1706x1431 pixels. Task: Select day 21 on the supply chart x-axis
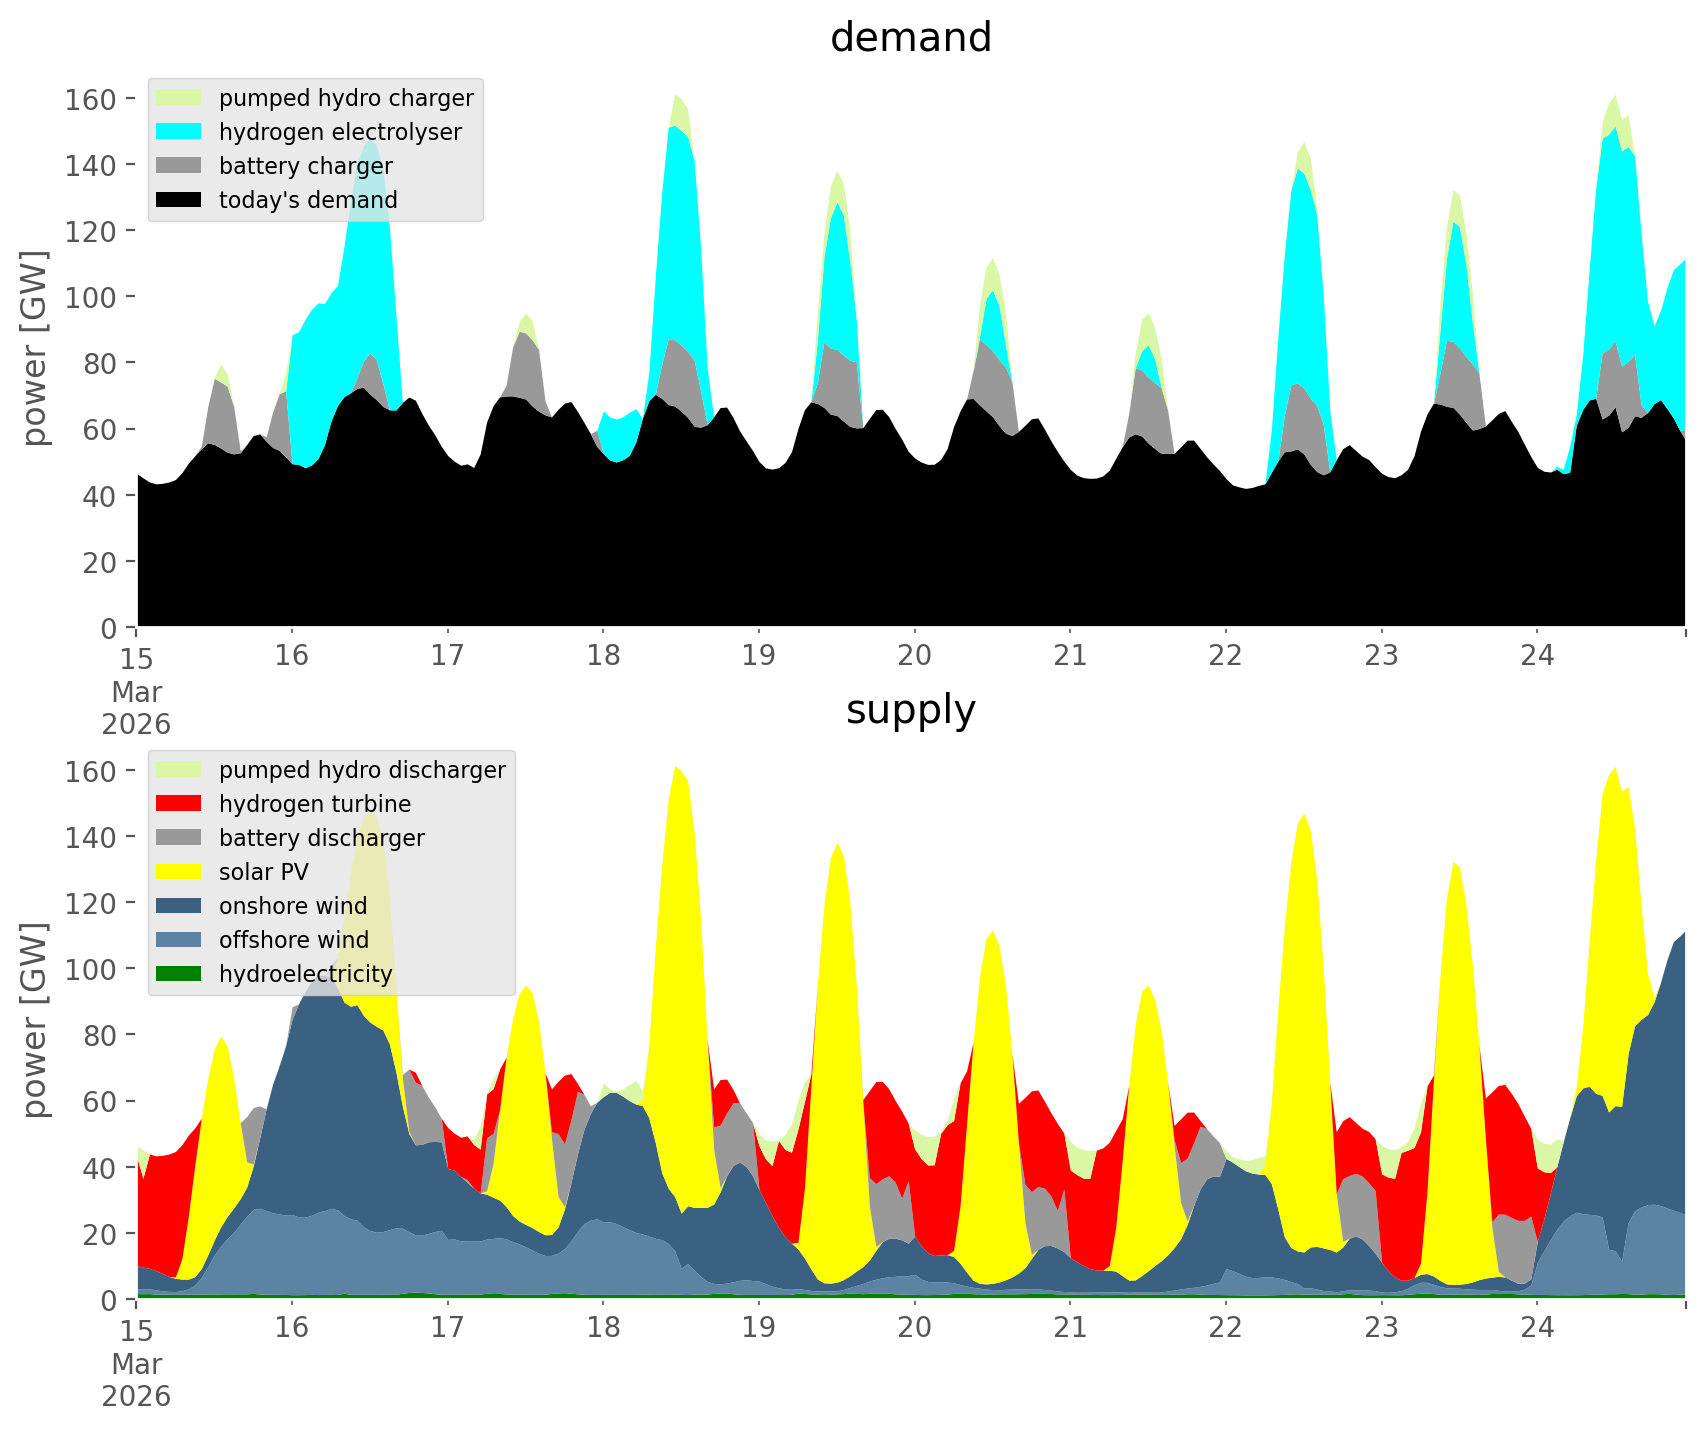click(1070, 1328)
